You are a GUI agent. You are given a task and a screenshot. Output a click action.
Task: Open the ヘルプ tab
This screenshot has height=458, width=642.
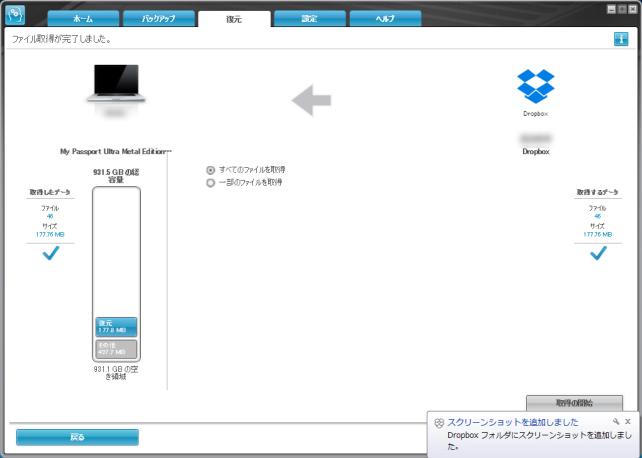pyautogui.click(x=385, y=19)
